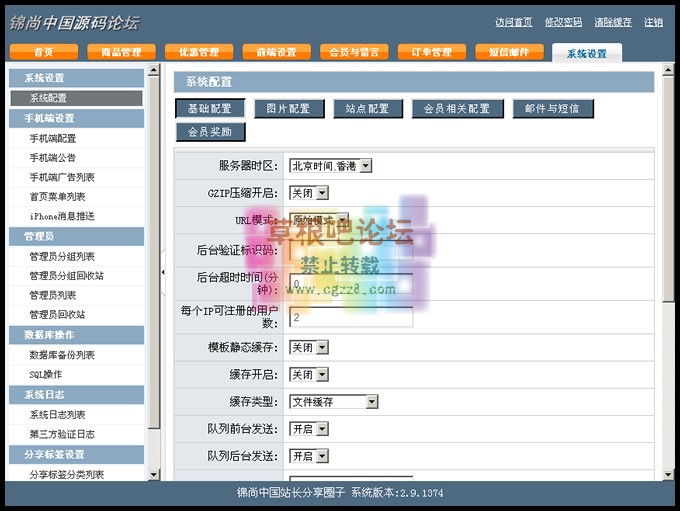
Task: Select 系统配置 in the sidebar
Action: 76,98
